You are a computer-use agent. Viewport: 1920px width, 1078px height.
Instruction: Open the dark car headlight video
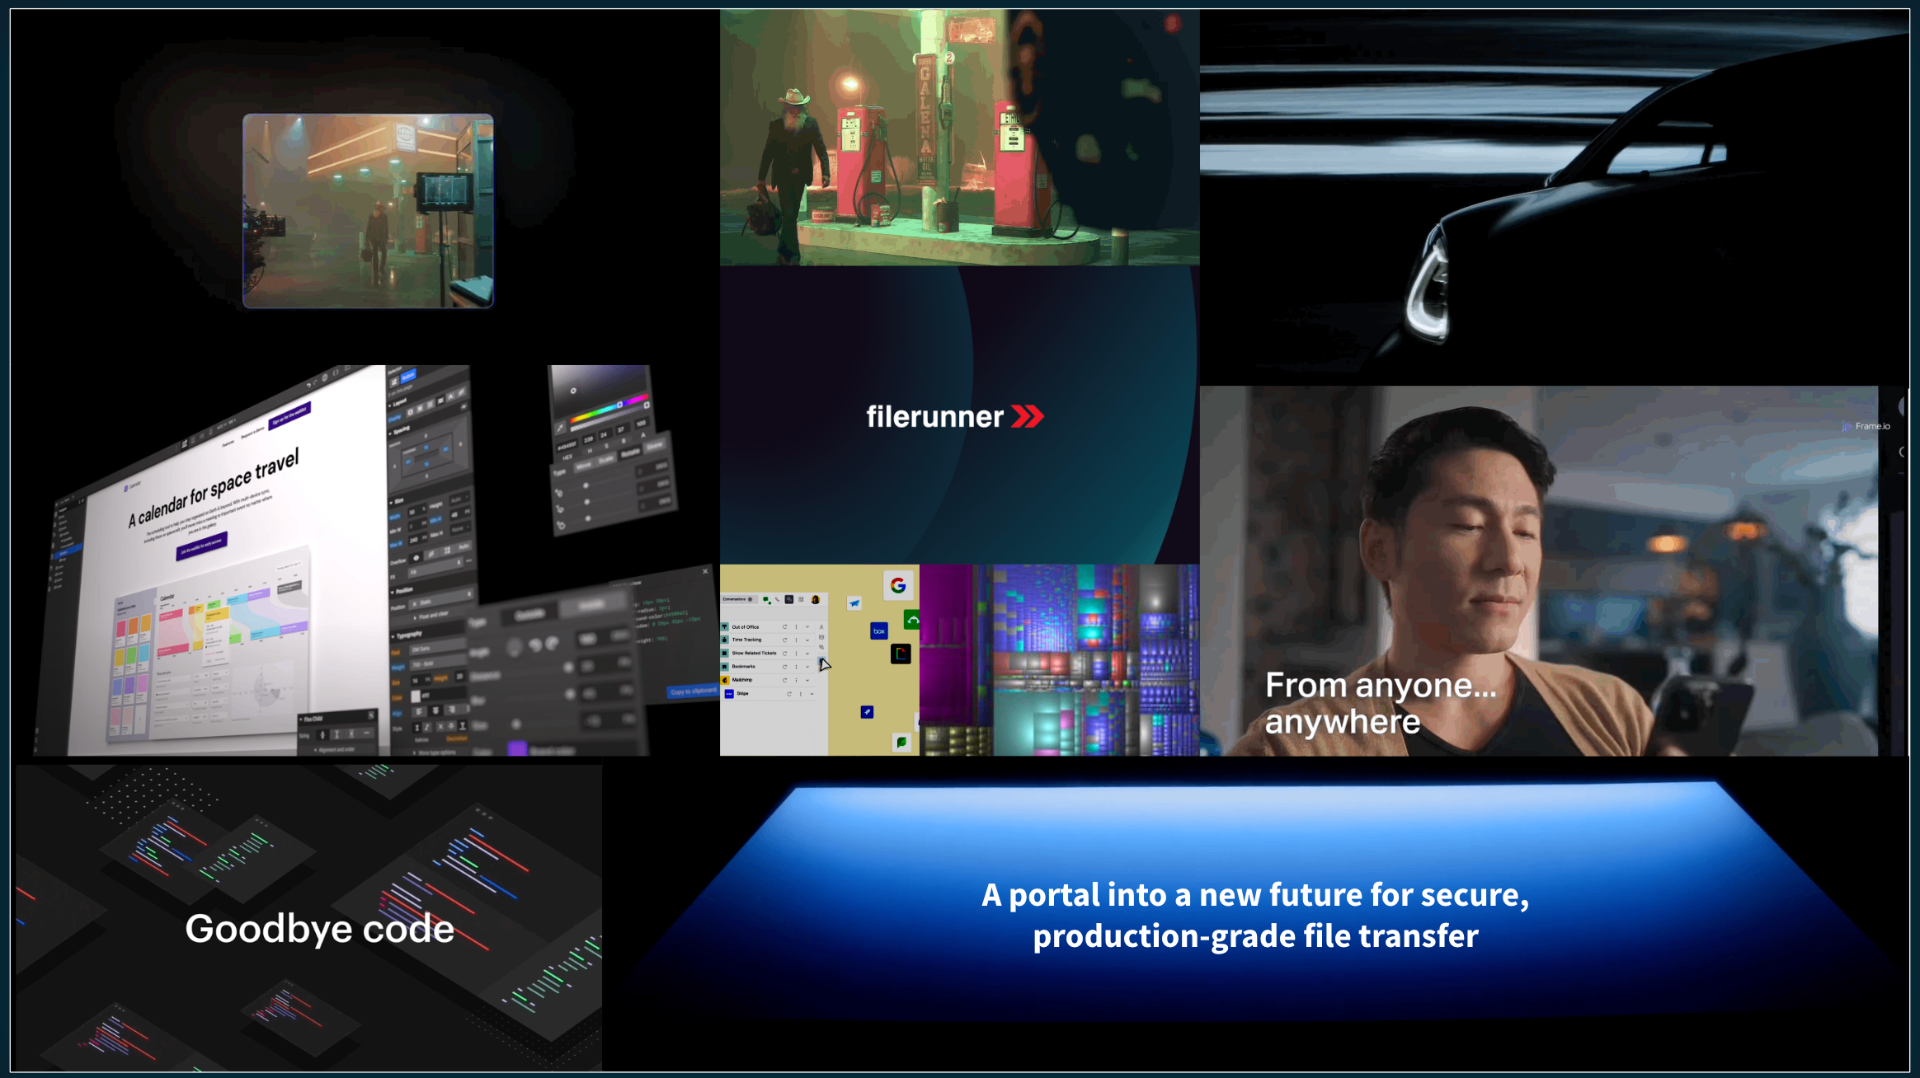click(1555, 197)
